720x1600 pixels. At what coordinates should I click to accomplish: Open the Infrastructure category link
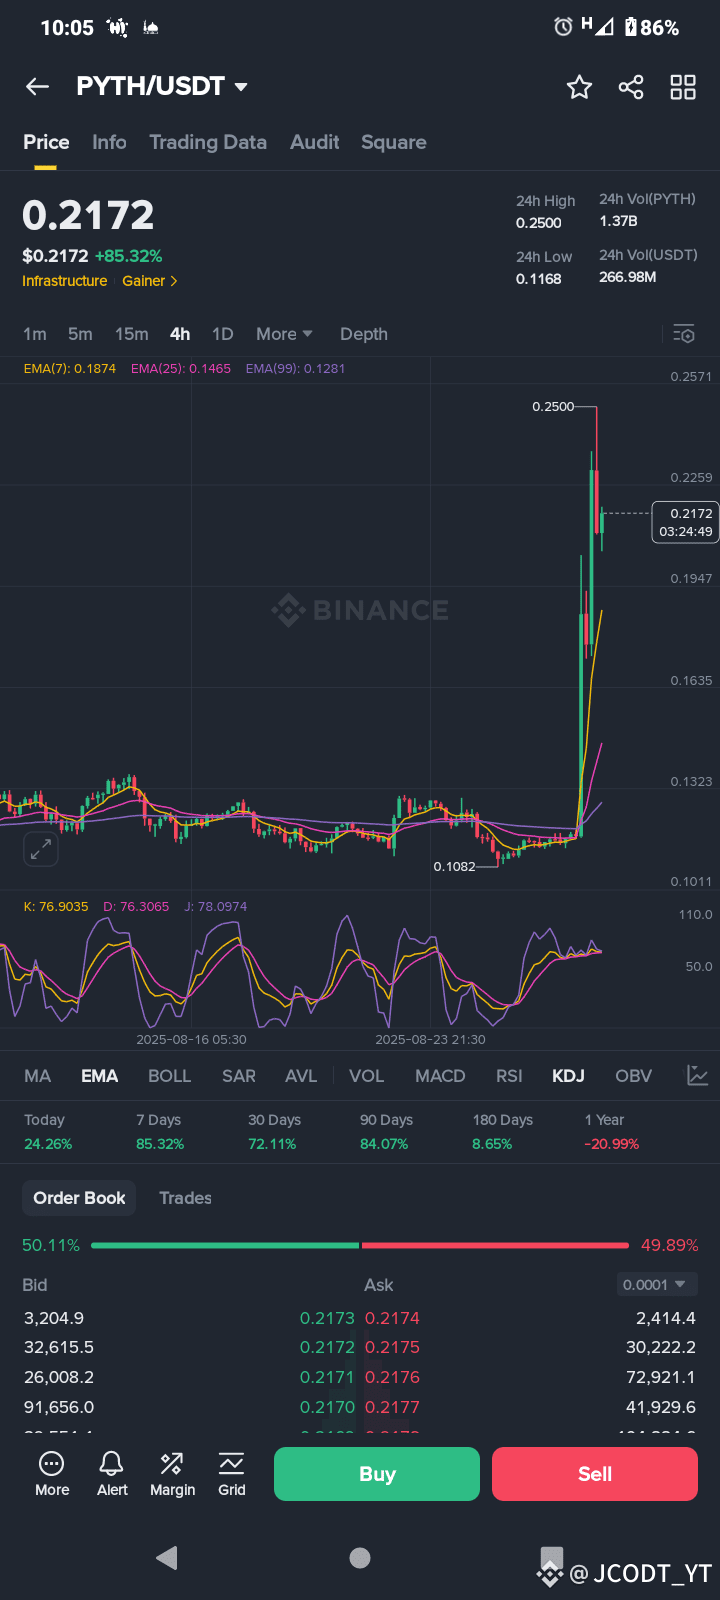[65, 281]
